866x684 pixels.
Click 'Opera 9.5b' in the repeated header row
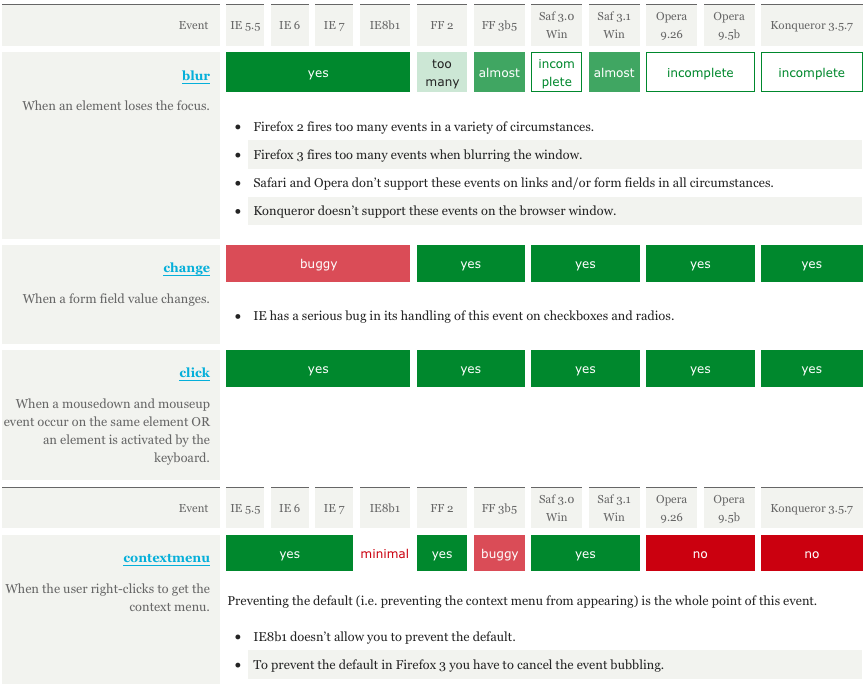pyautogui.click(x=728, y=508)
